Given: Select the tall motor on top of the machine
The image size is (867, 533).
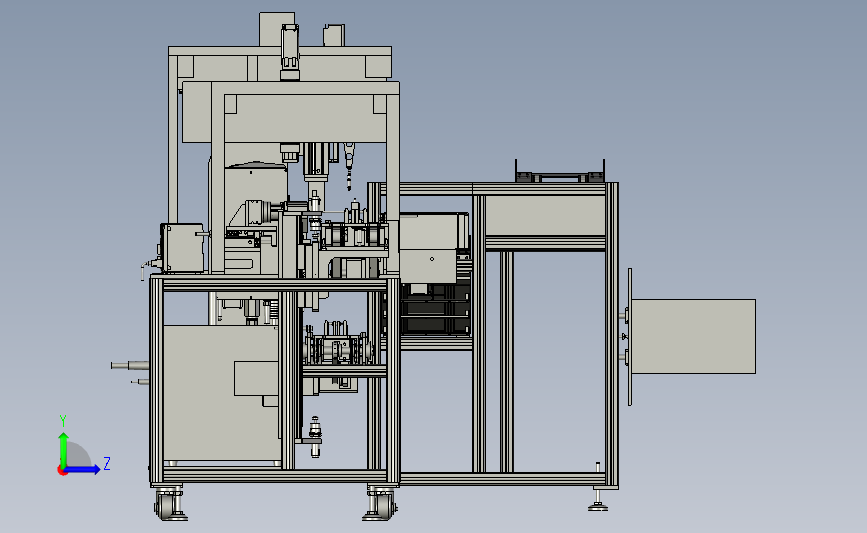Looking at the screenshot, I should [290, 52].
